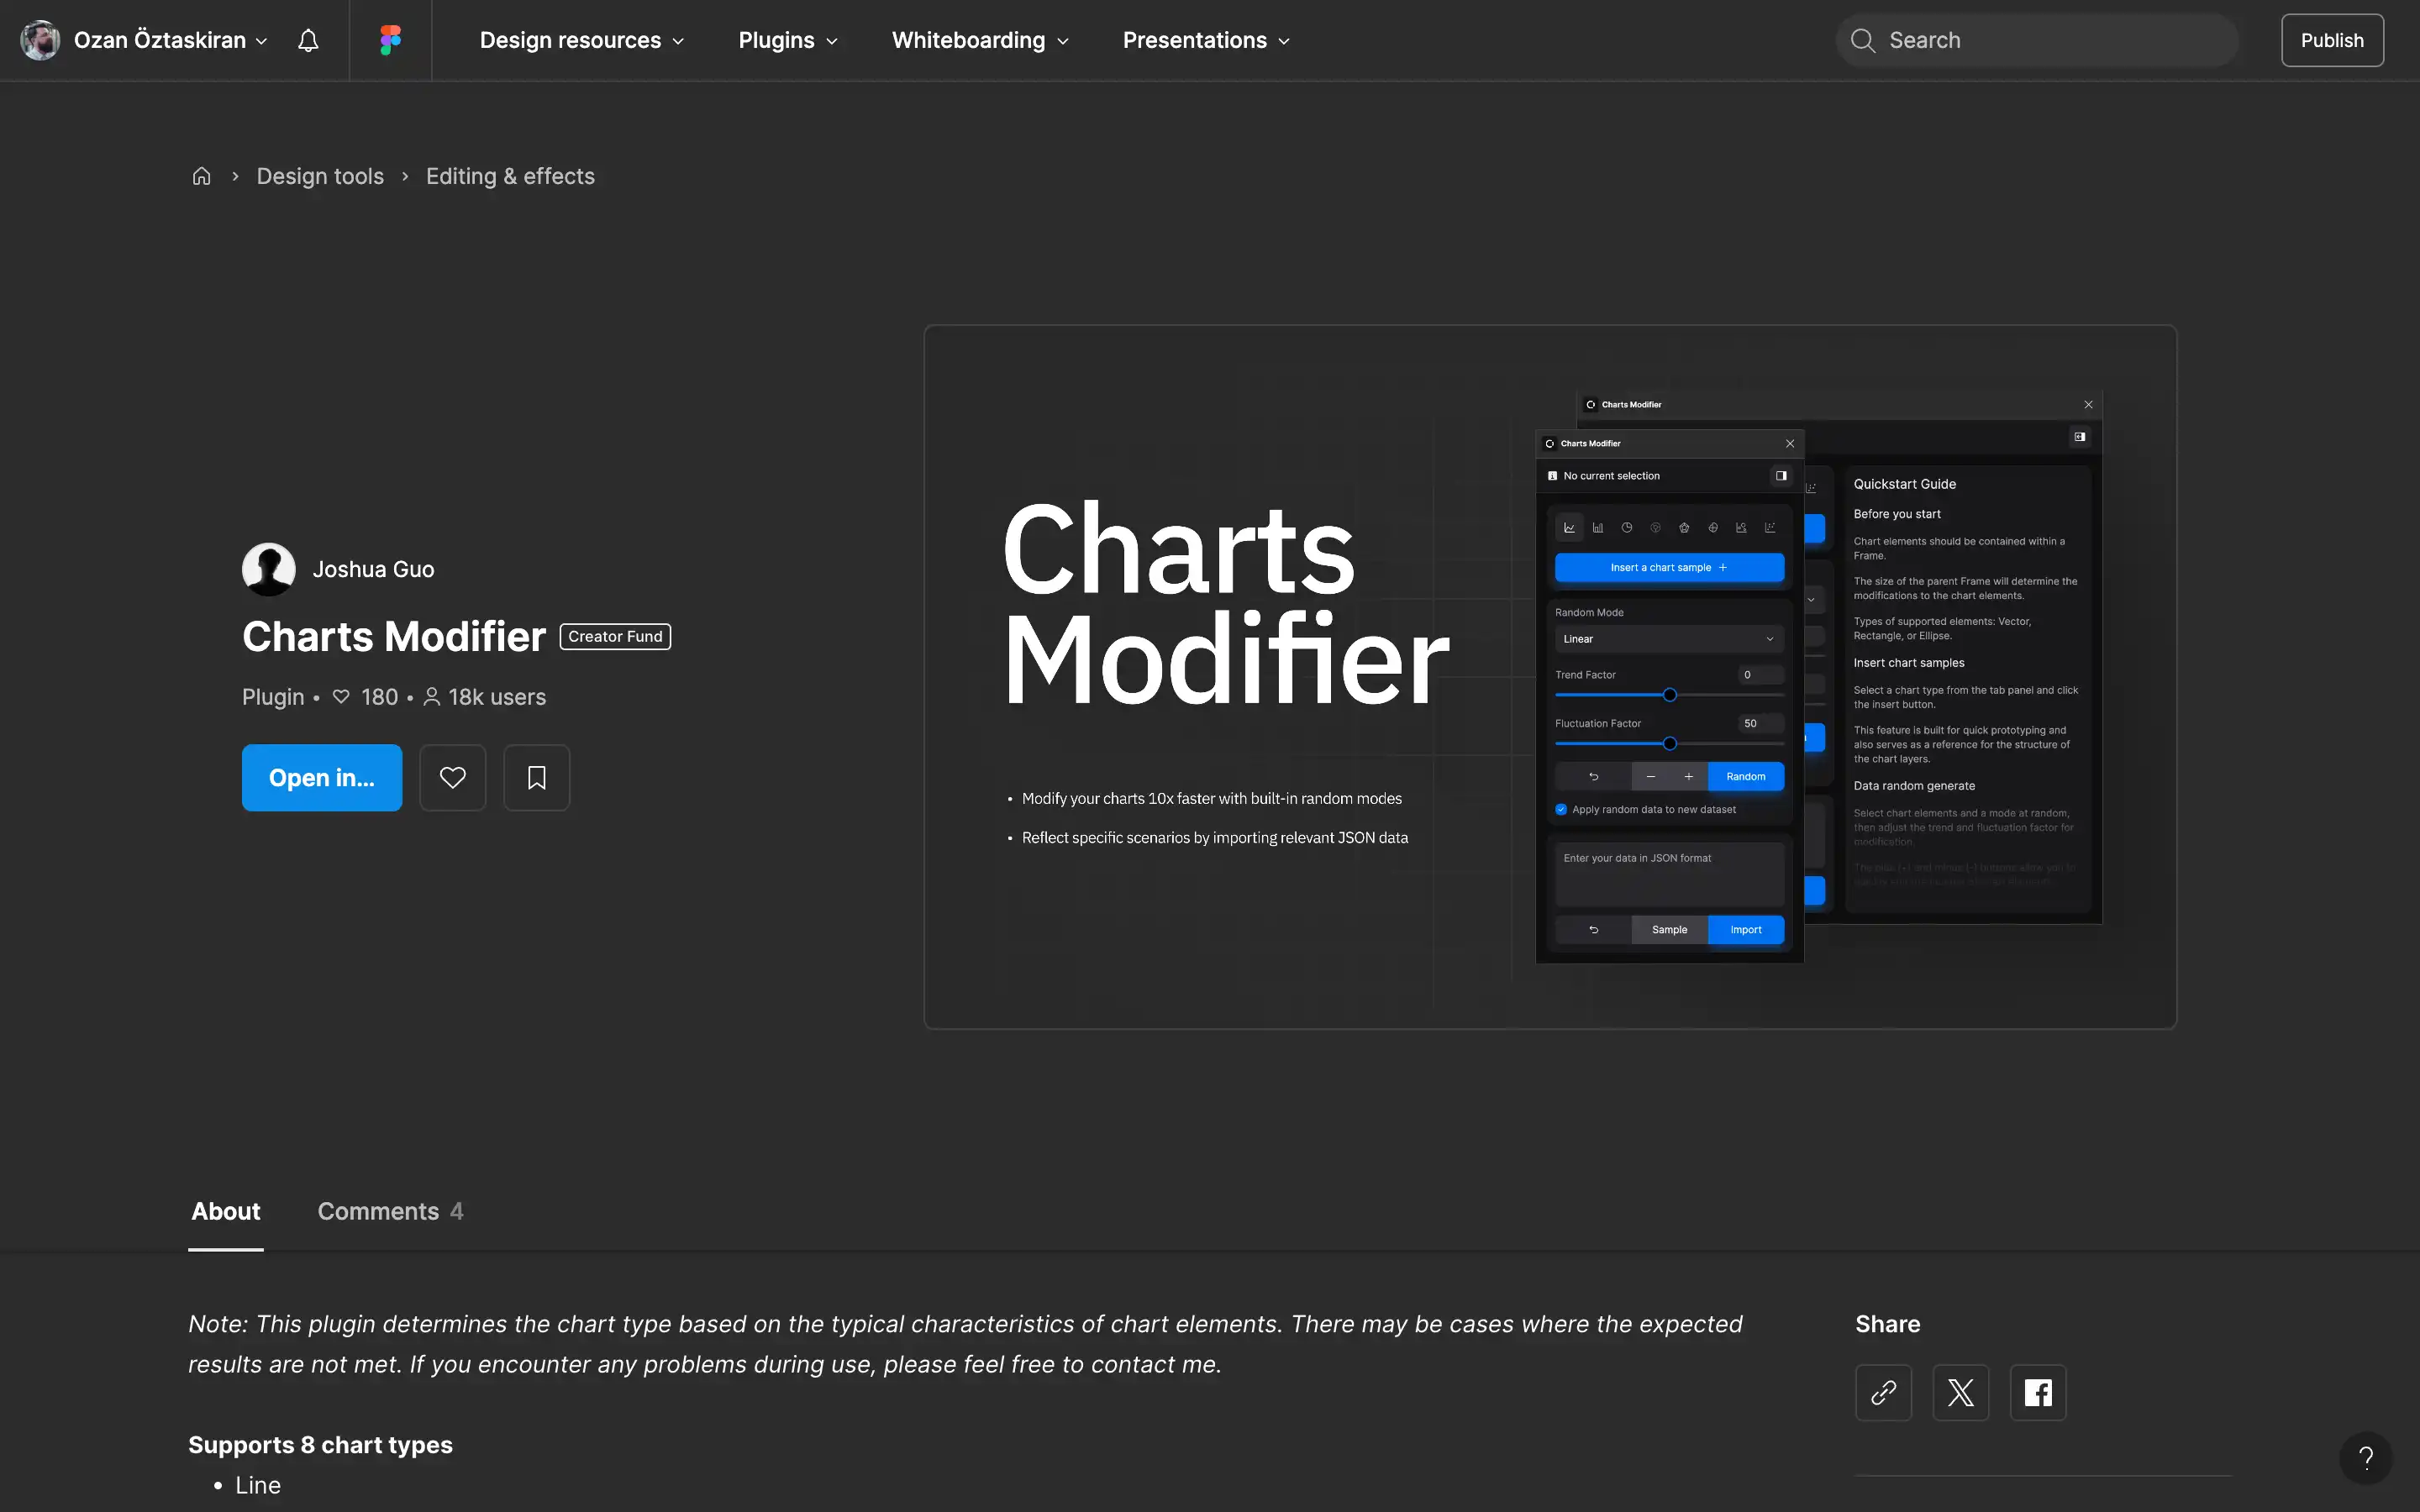Click the Figma logo icon
Screen dimensions: 2420x1512
pos(390,40)
